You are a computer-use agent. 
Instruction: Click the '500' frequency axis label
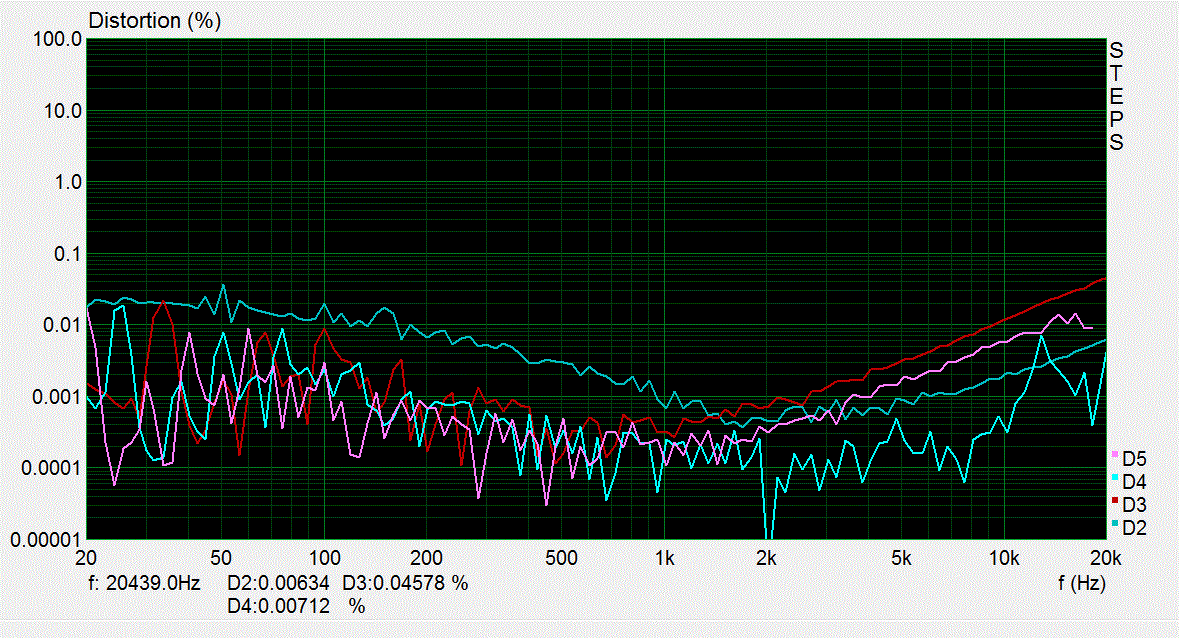click(561, 558)
